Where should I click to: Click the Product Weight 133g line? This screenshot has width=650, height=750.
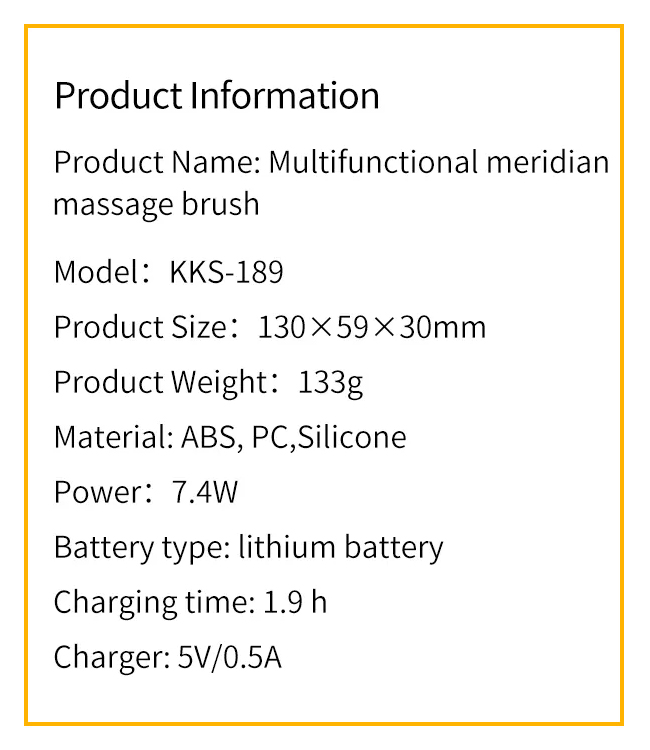click(x=209, y=383)
